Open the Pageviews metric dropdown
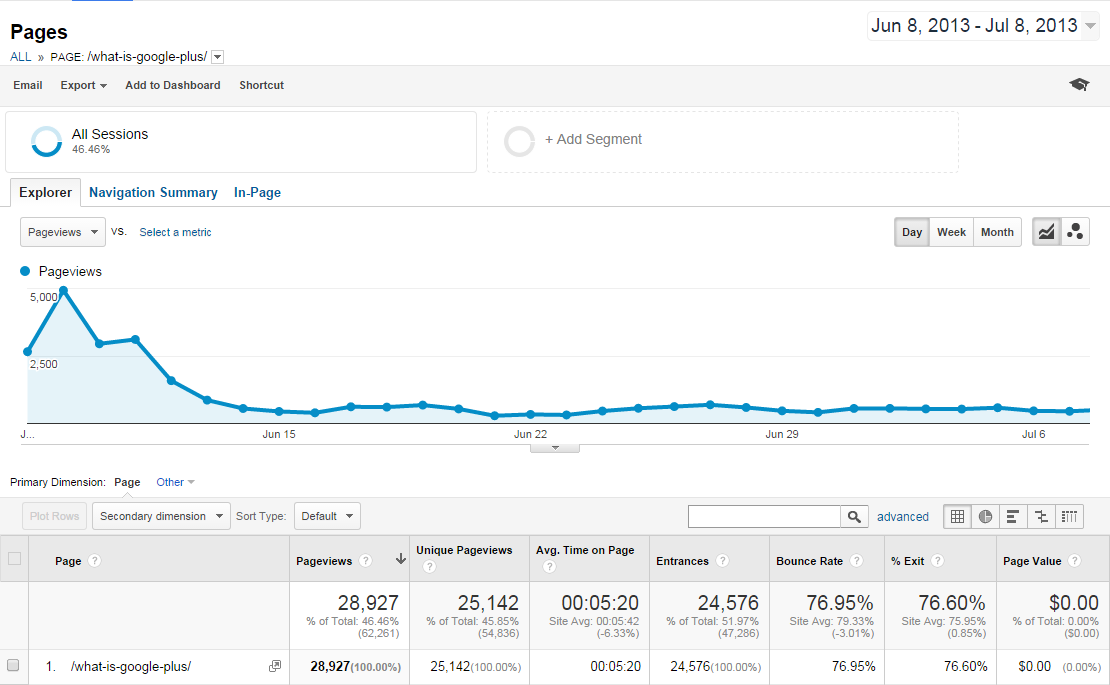The height and width of the screenshot is (685, 1110). 63,232
